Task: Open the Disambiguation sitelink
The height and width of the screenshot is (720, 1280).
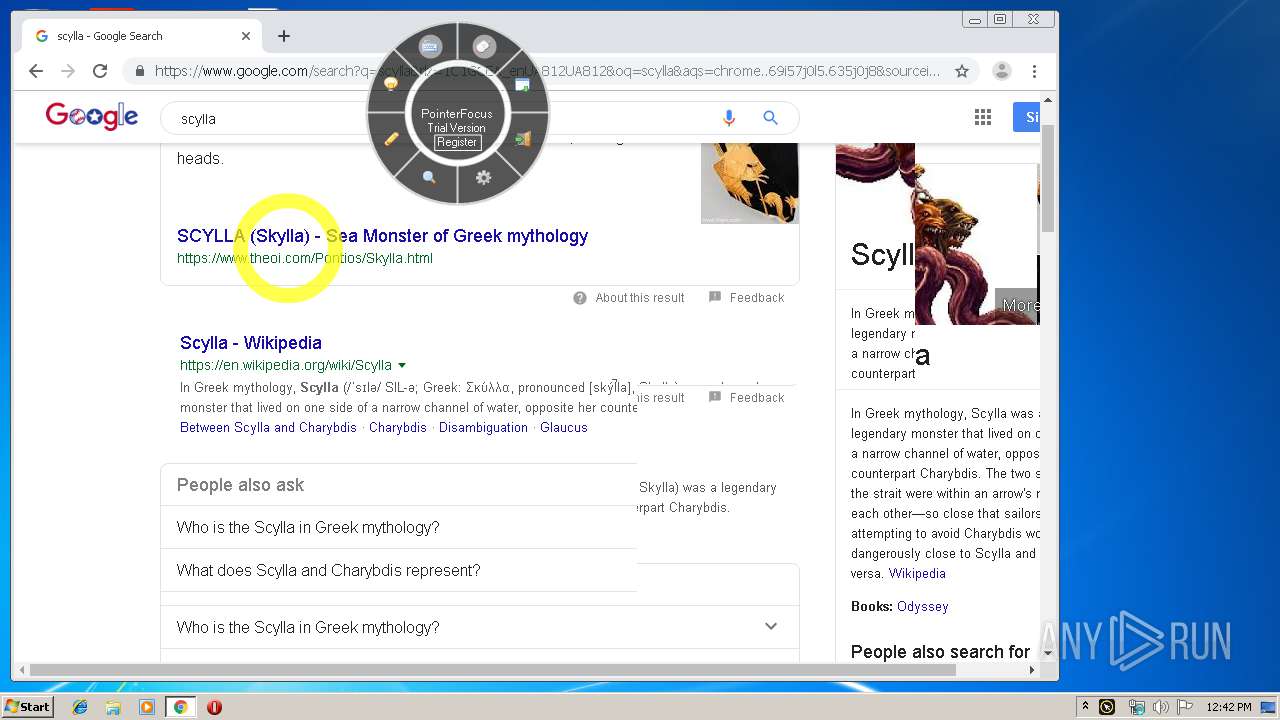Action: pyautogui.click(x=483, y=427)
